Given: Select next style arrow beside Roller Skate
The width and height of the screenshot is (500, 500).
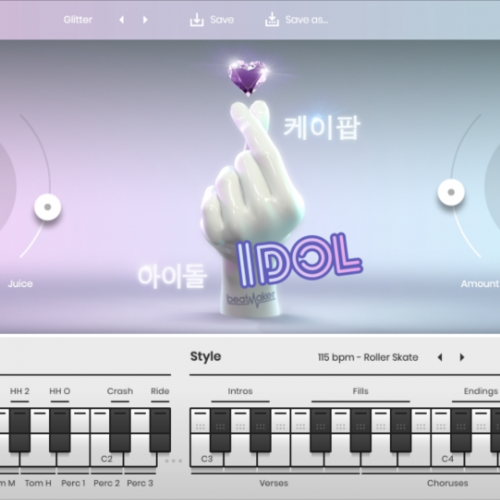Looking at the screenshot, I should click(x=462, y=357).
